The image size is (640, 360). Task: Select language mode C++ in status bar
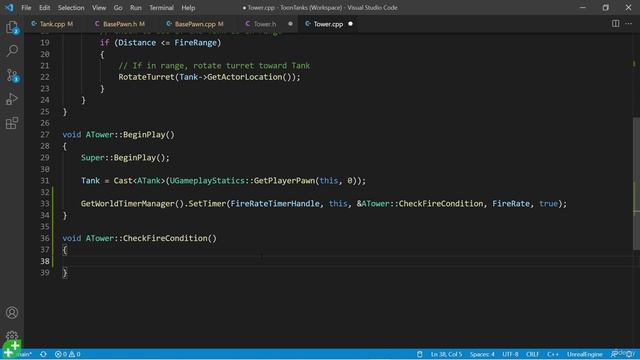tap(553, 354)
